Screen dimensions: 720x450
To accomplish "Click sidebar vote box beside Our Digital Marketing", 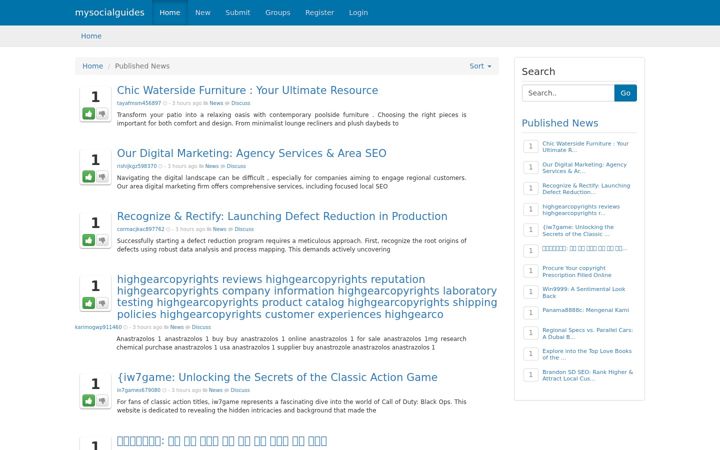I will [x=531, y=167].
